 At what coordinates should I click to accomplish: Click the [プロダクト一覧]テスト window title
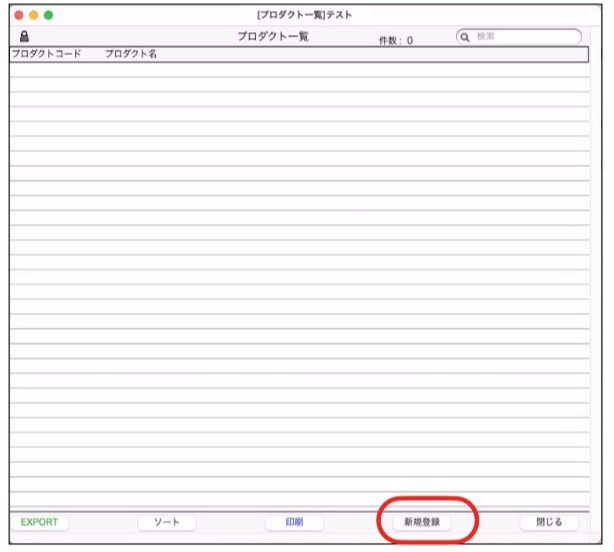point(304,15)
